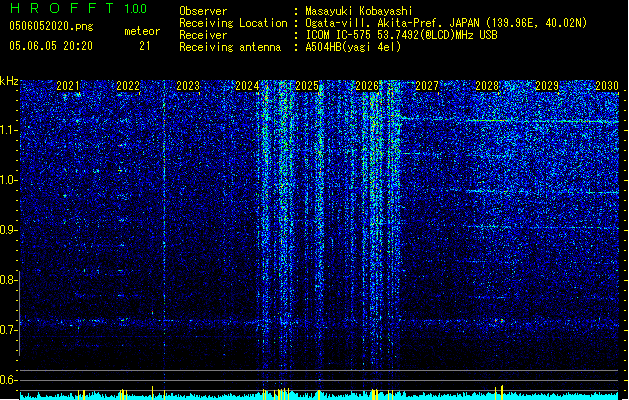Image resolution: width=629 pixels, height=400 pixels.
Task: Click the 1.1 frequency axis label
Action: pyautogui.click(x=8, y=130)
